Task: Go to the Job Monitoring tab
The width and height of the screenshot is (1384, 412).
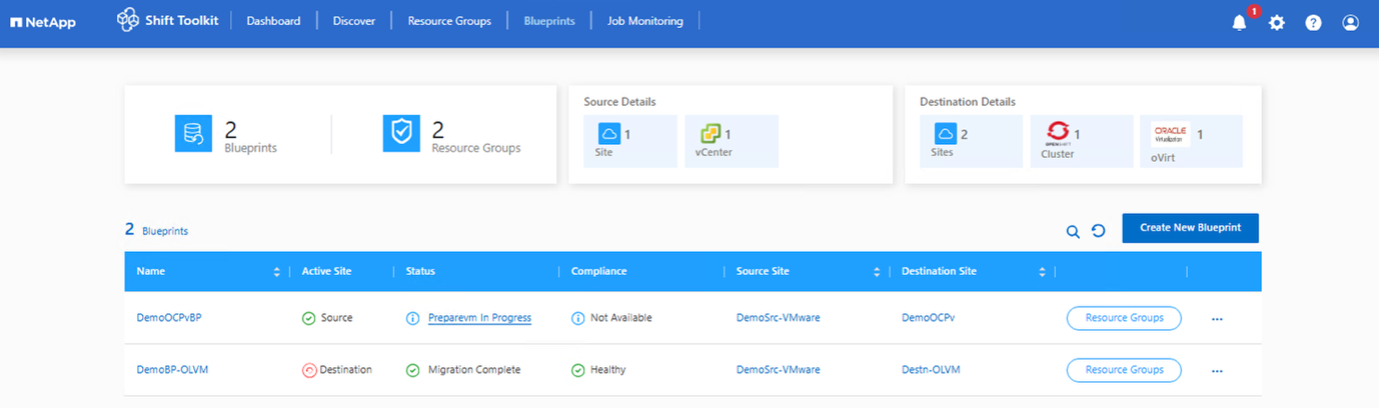Action: [x=647, y=21]
